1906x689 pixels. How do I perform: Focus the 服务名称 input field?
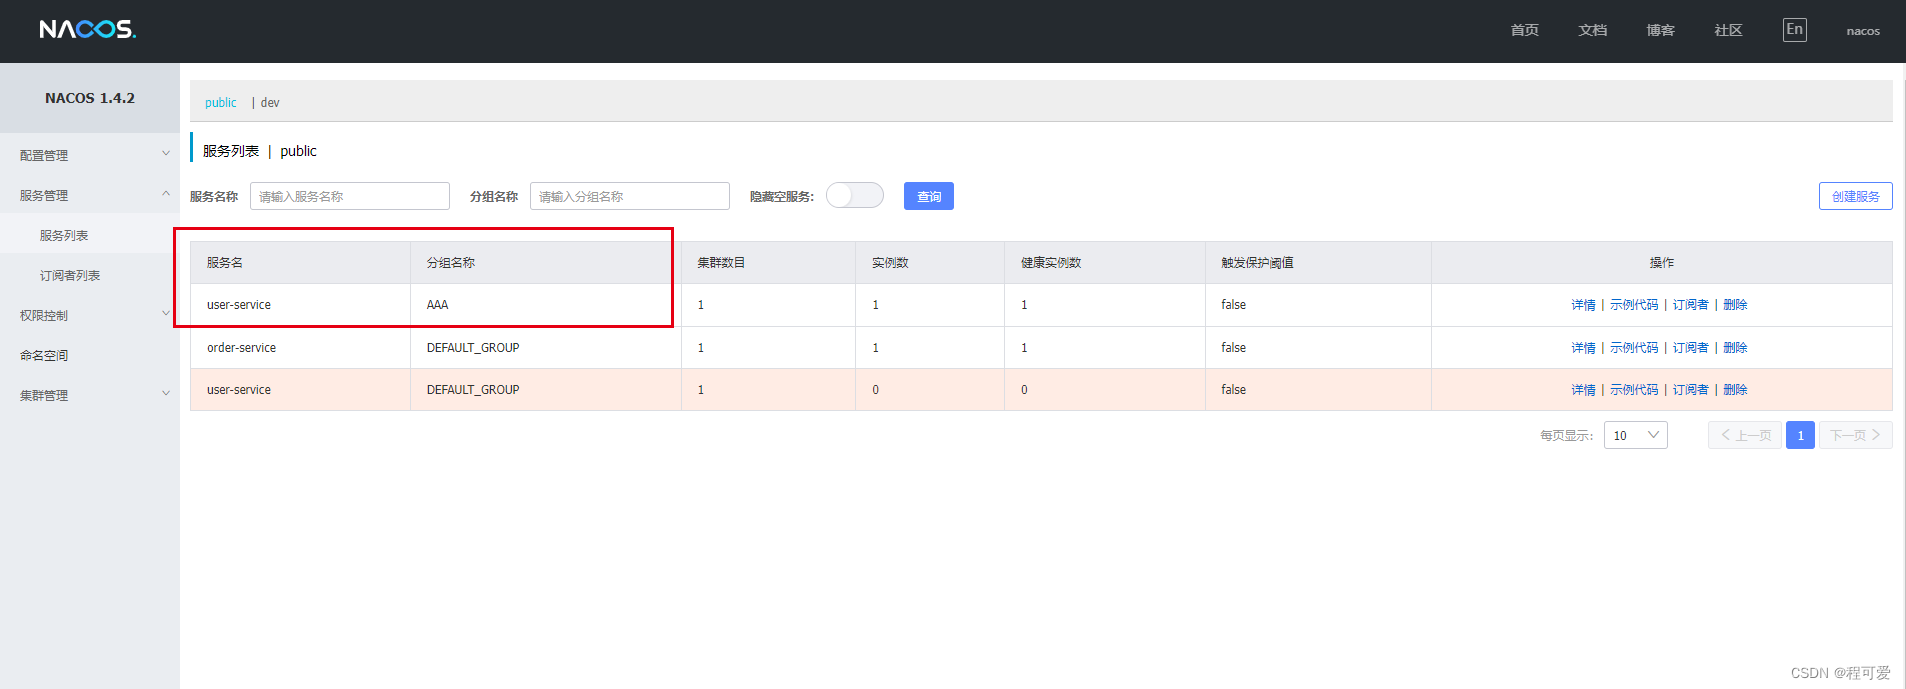tap(350, 196)
